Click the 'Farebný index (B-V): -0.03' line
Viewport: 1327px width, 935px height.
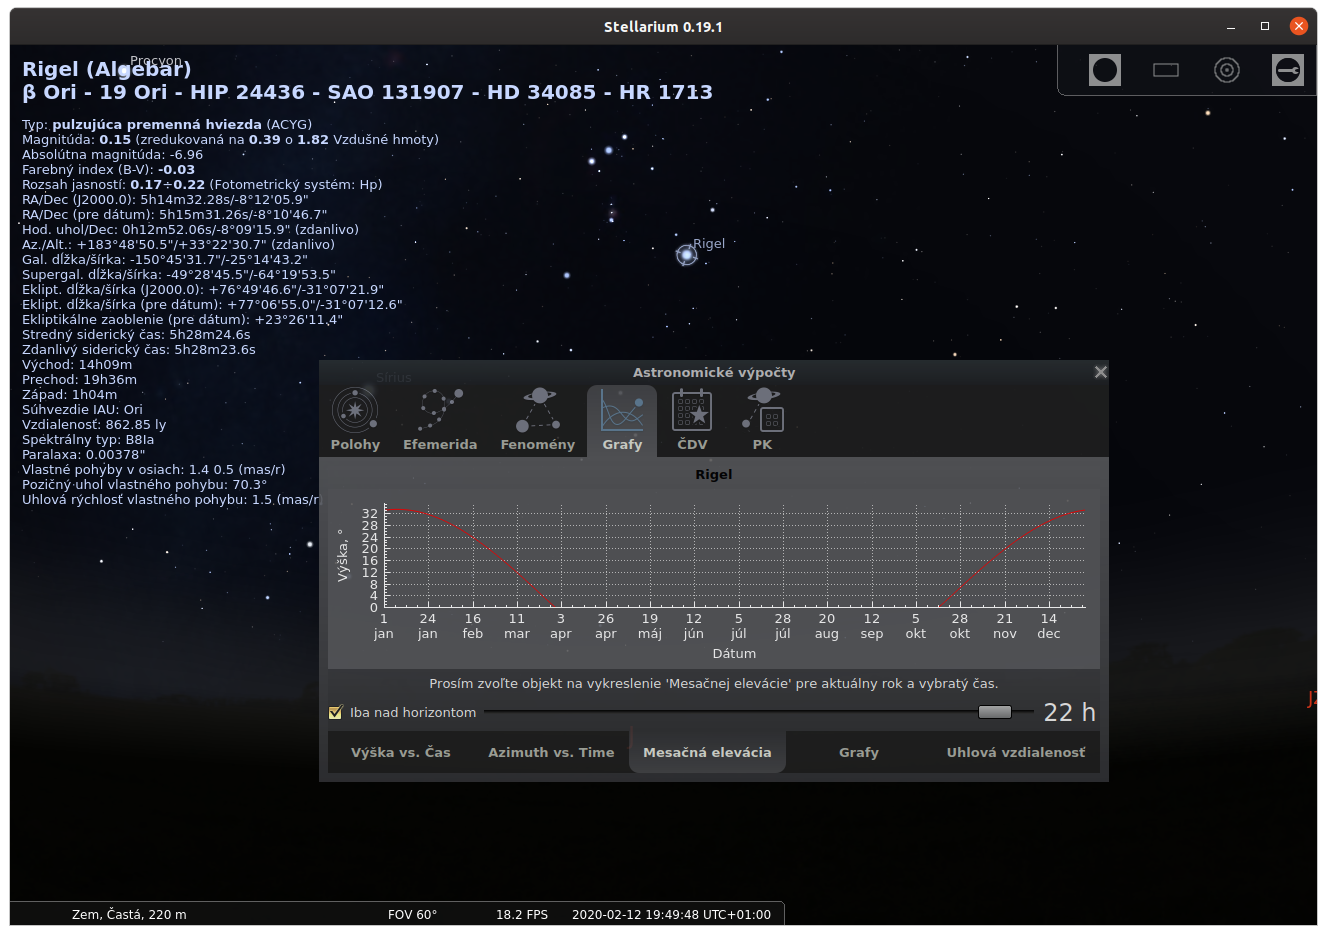[108, 169]
